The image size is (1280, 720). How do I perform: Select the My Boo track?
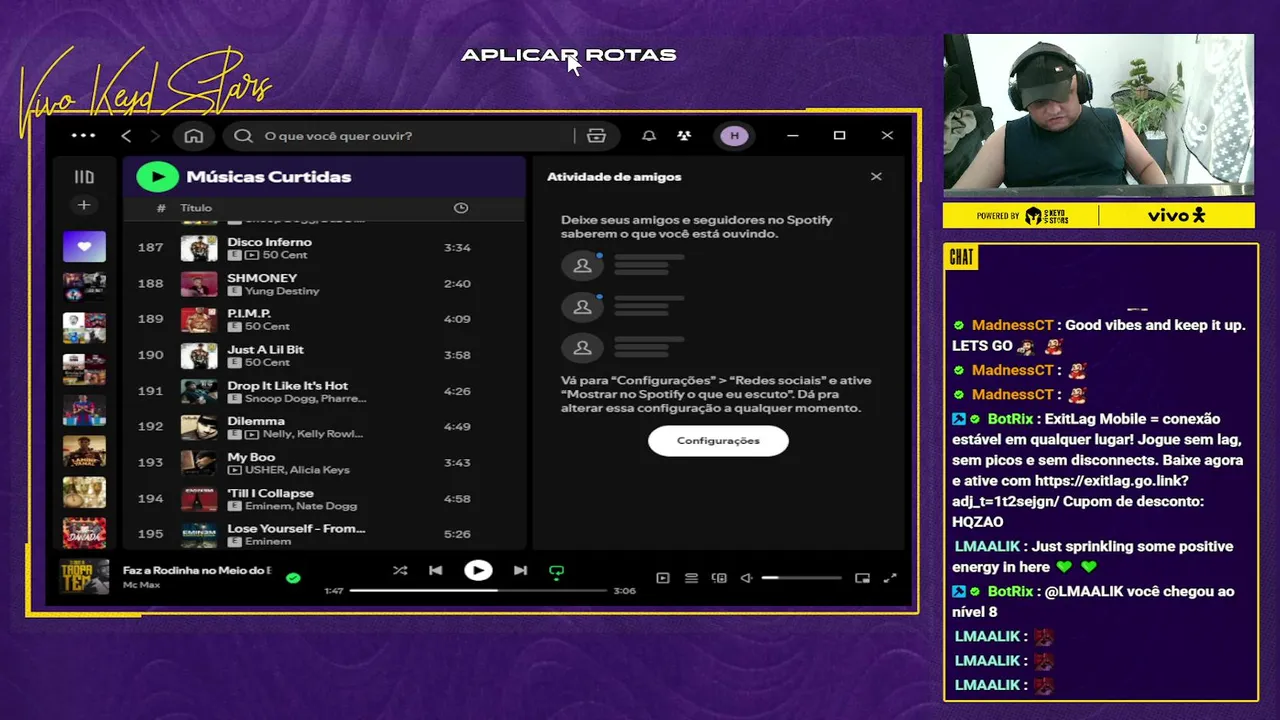click(x=323, y=463)
